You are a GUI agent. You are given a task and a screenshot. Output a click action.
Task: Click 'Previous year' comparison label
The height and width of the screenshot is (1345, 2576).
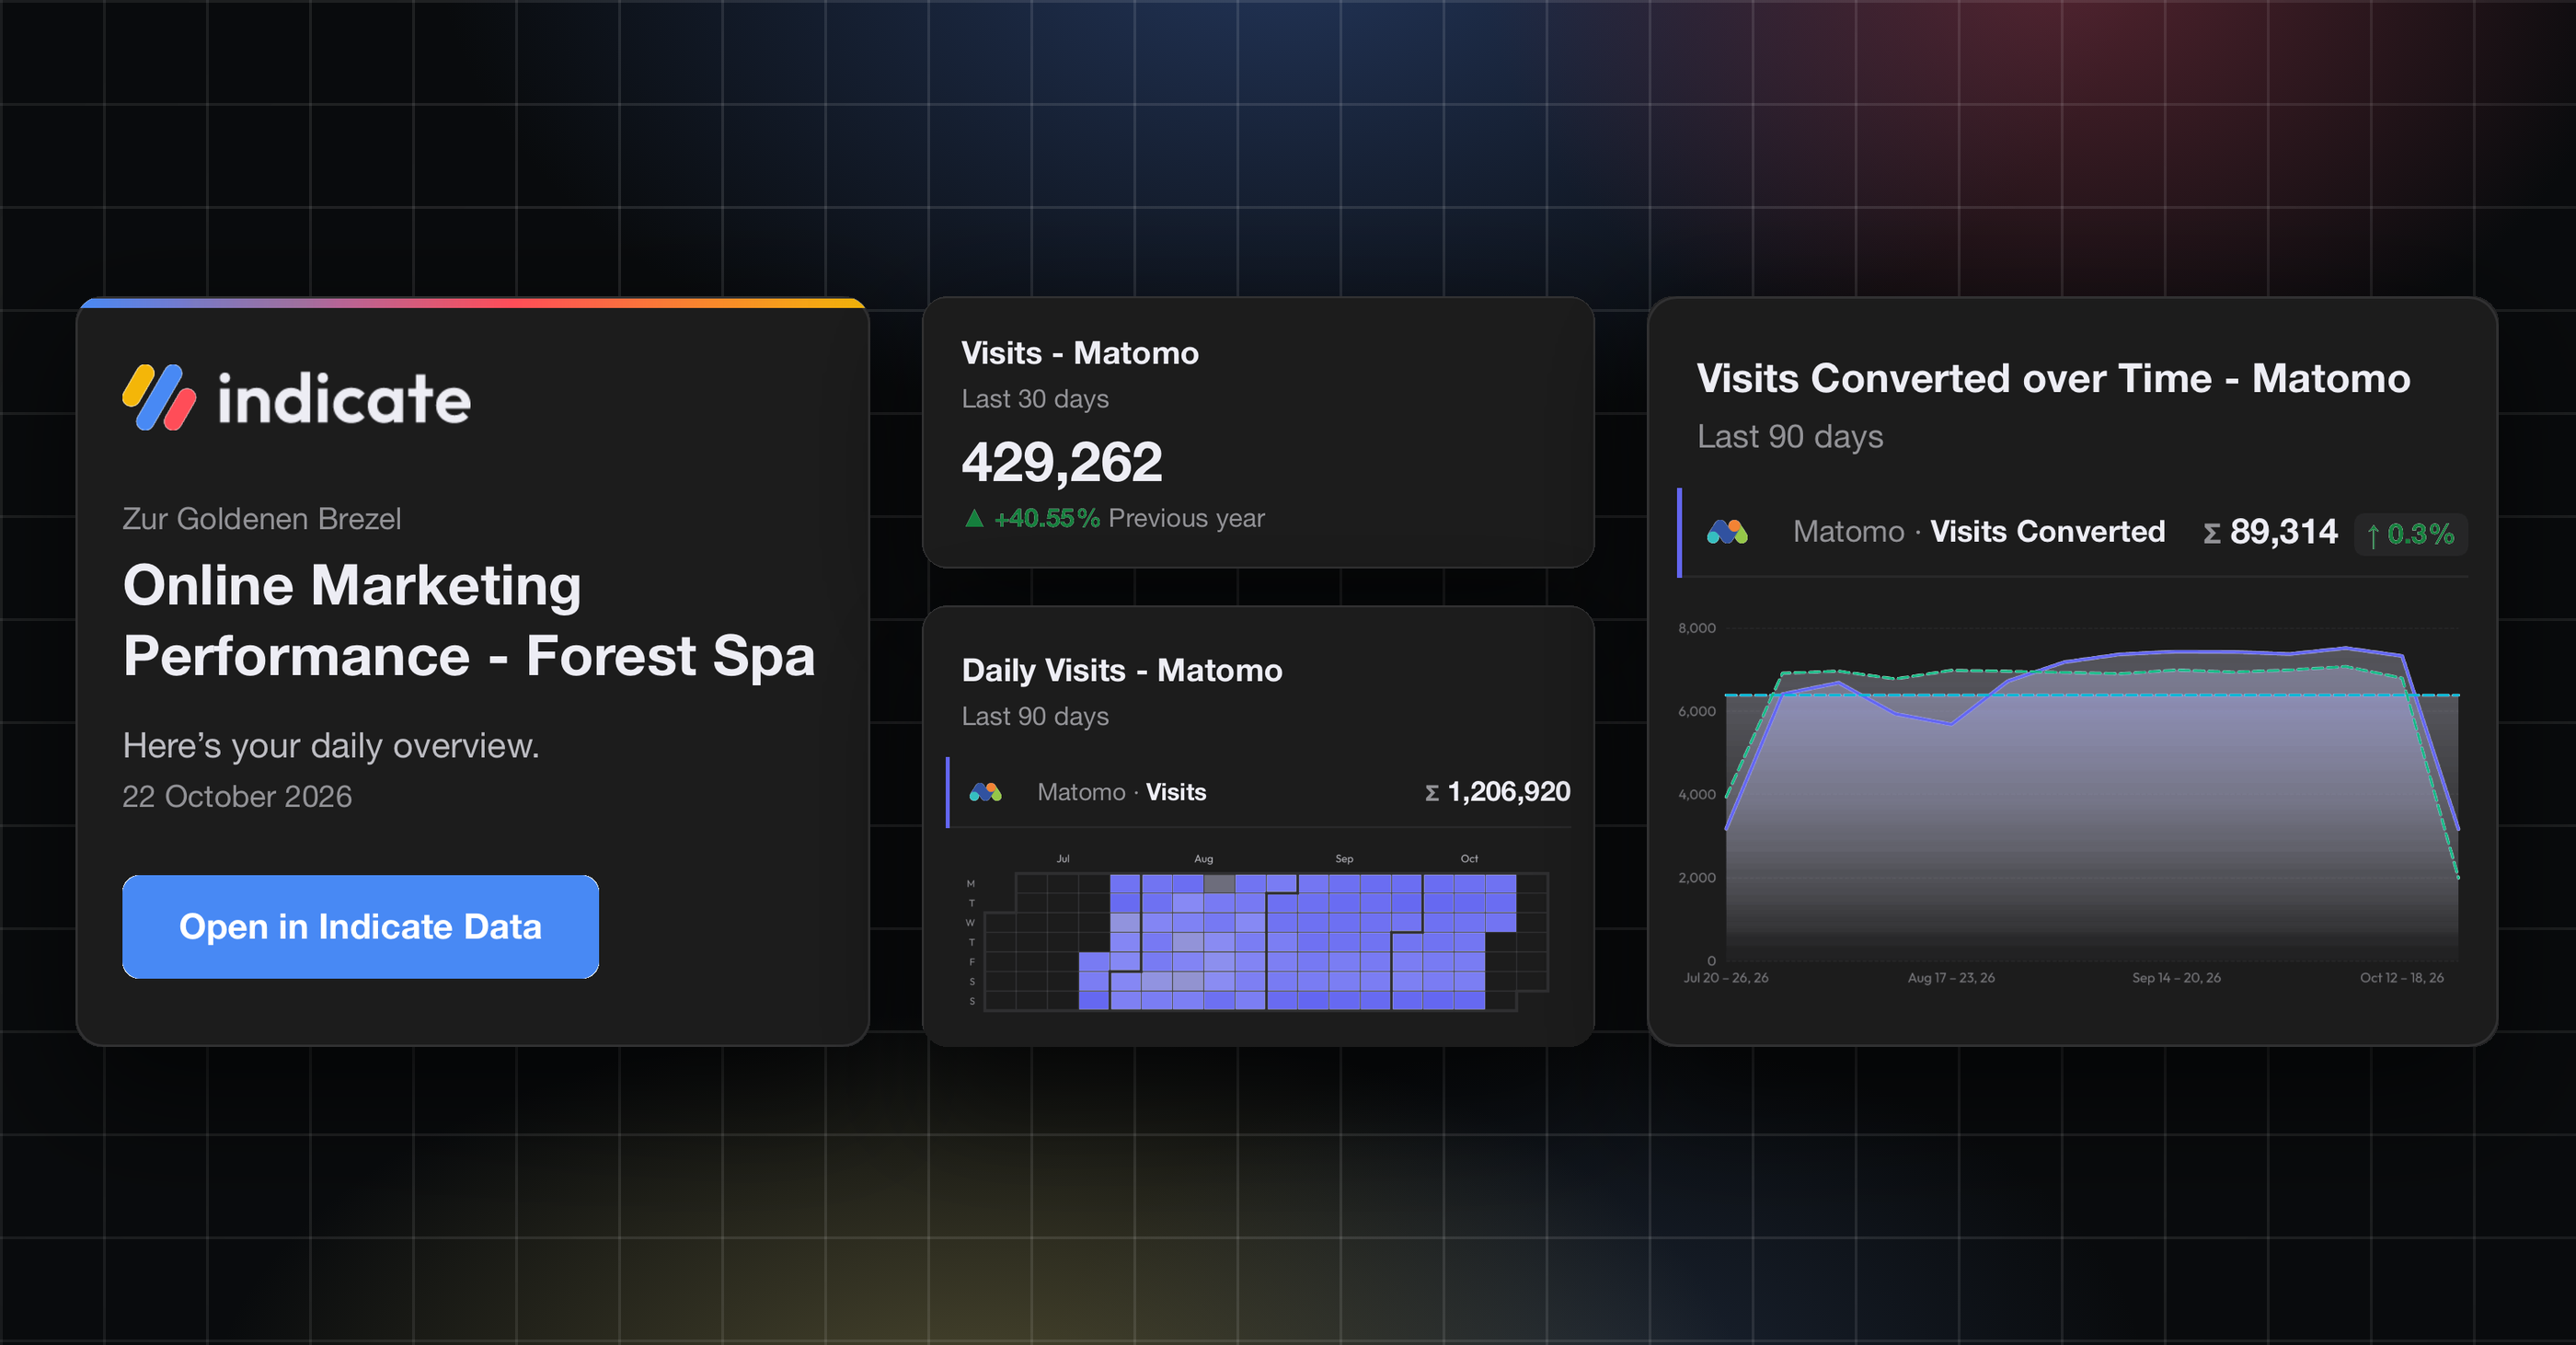[x=1186, y=518]
